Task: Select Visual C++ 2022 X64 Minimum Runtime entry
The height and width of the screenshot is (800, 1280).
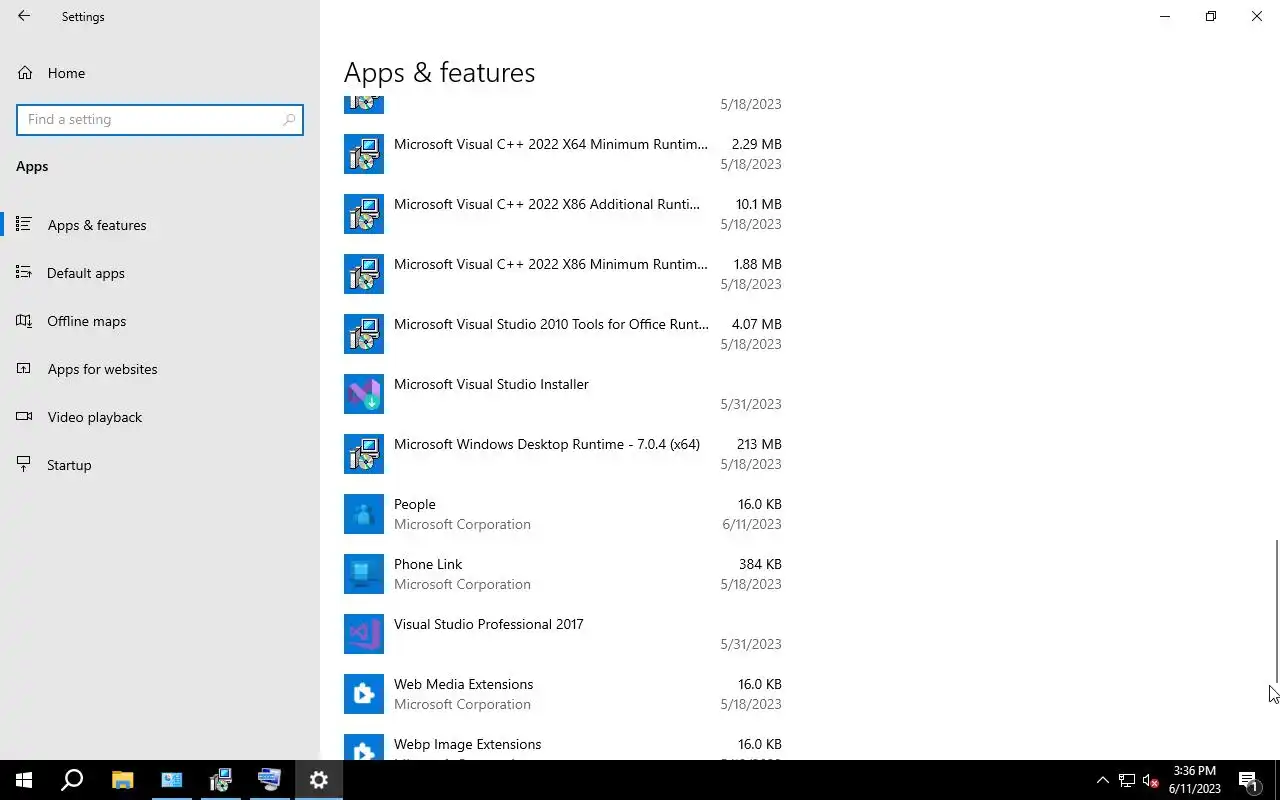Action: click(563, 154)
